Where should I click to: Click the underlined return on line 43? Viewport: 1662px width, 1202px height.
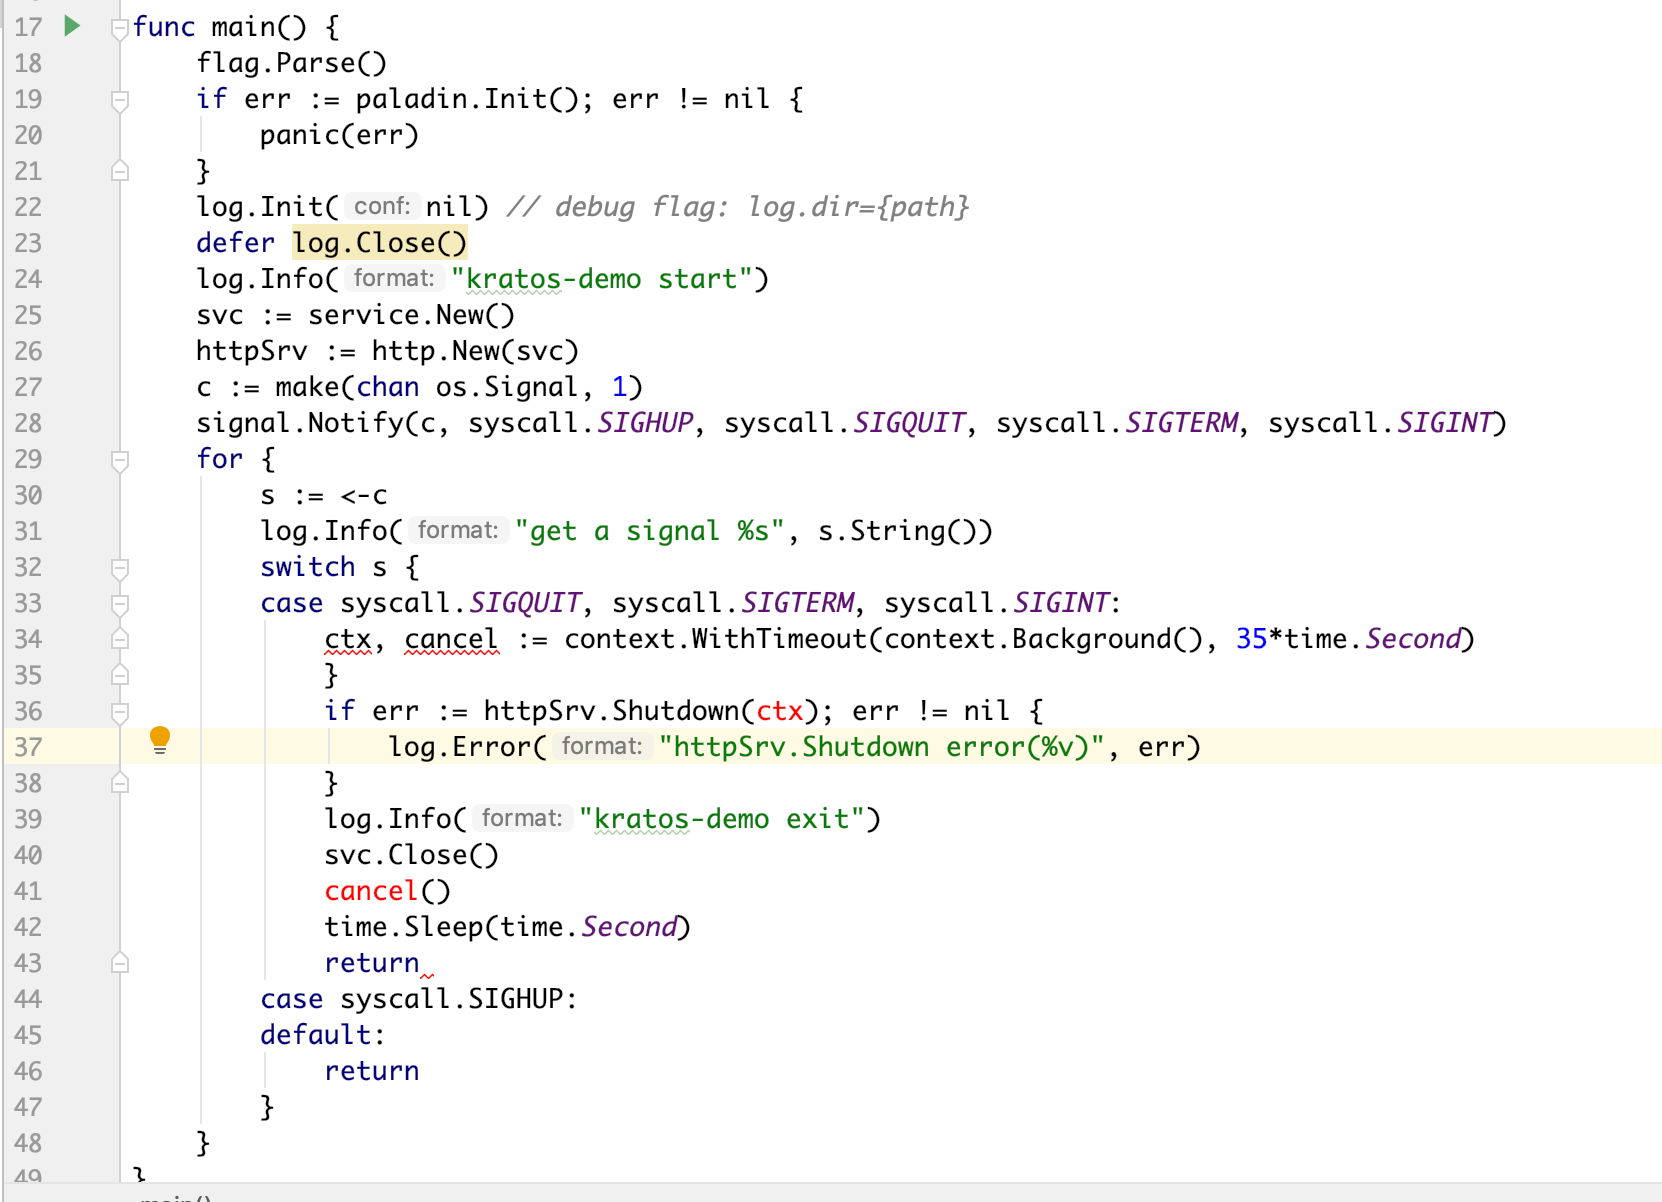pyautogui.click(x=371, y=962)
